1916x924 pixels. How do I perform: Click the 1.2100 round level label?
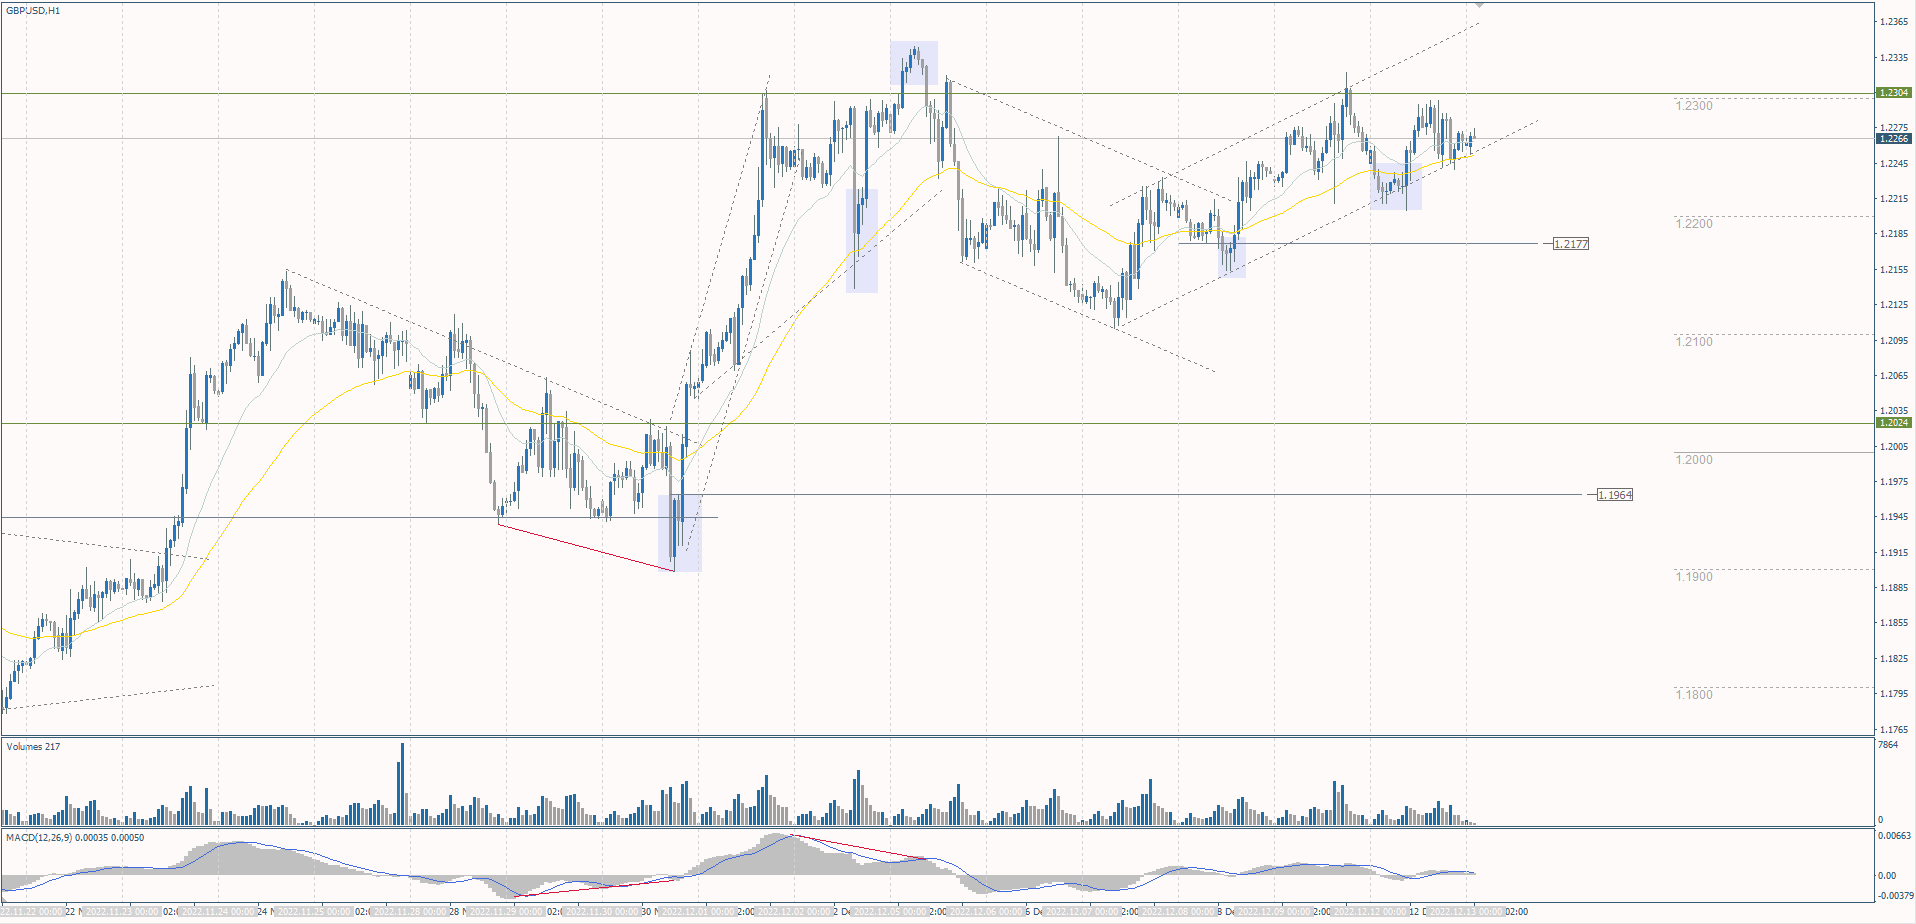[x=1694, y=342]
